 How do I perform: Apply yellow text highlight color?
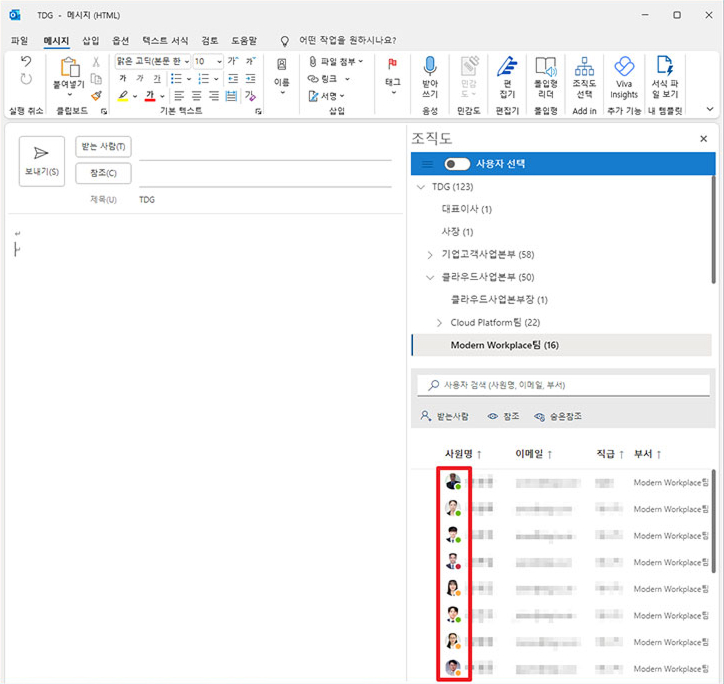click(123, 96)
